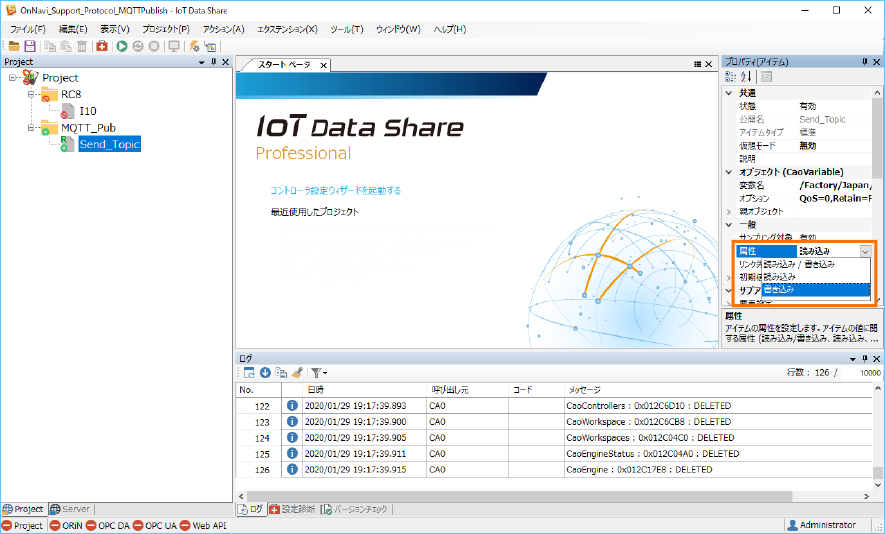This screenshot has height=534, width=885.
Task: Click the tab list icon beside start page
Action: [698, 64]
